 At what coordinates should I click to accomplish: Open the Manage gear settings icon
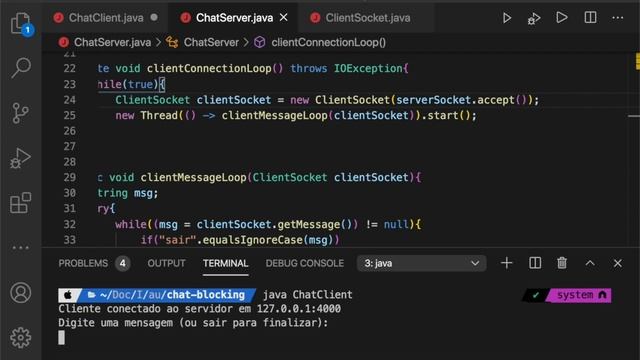[20, 338]
